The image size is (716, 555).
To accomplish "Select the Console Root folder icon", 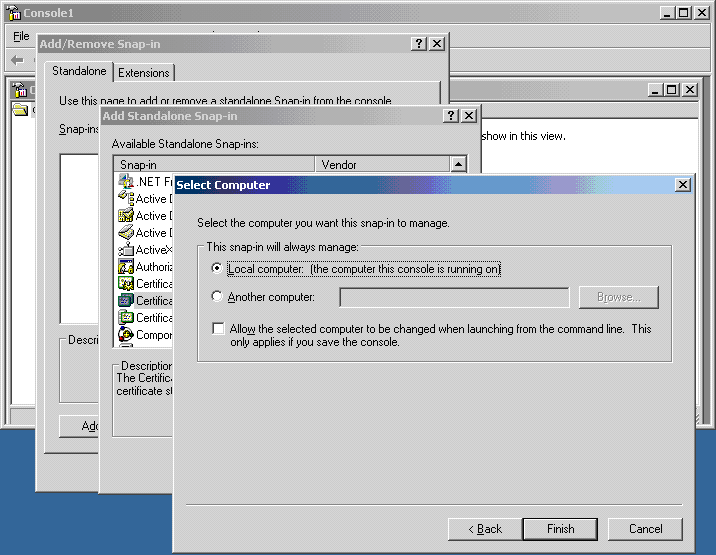I will point(20,109).
